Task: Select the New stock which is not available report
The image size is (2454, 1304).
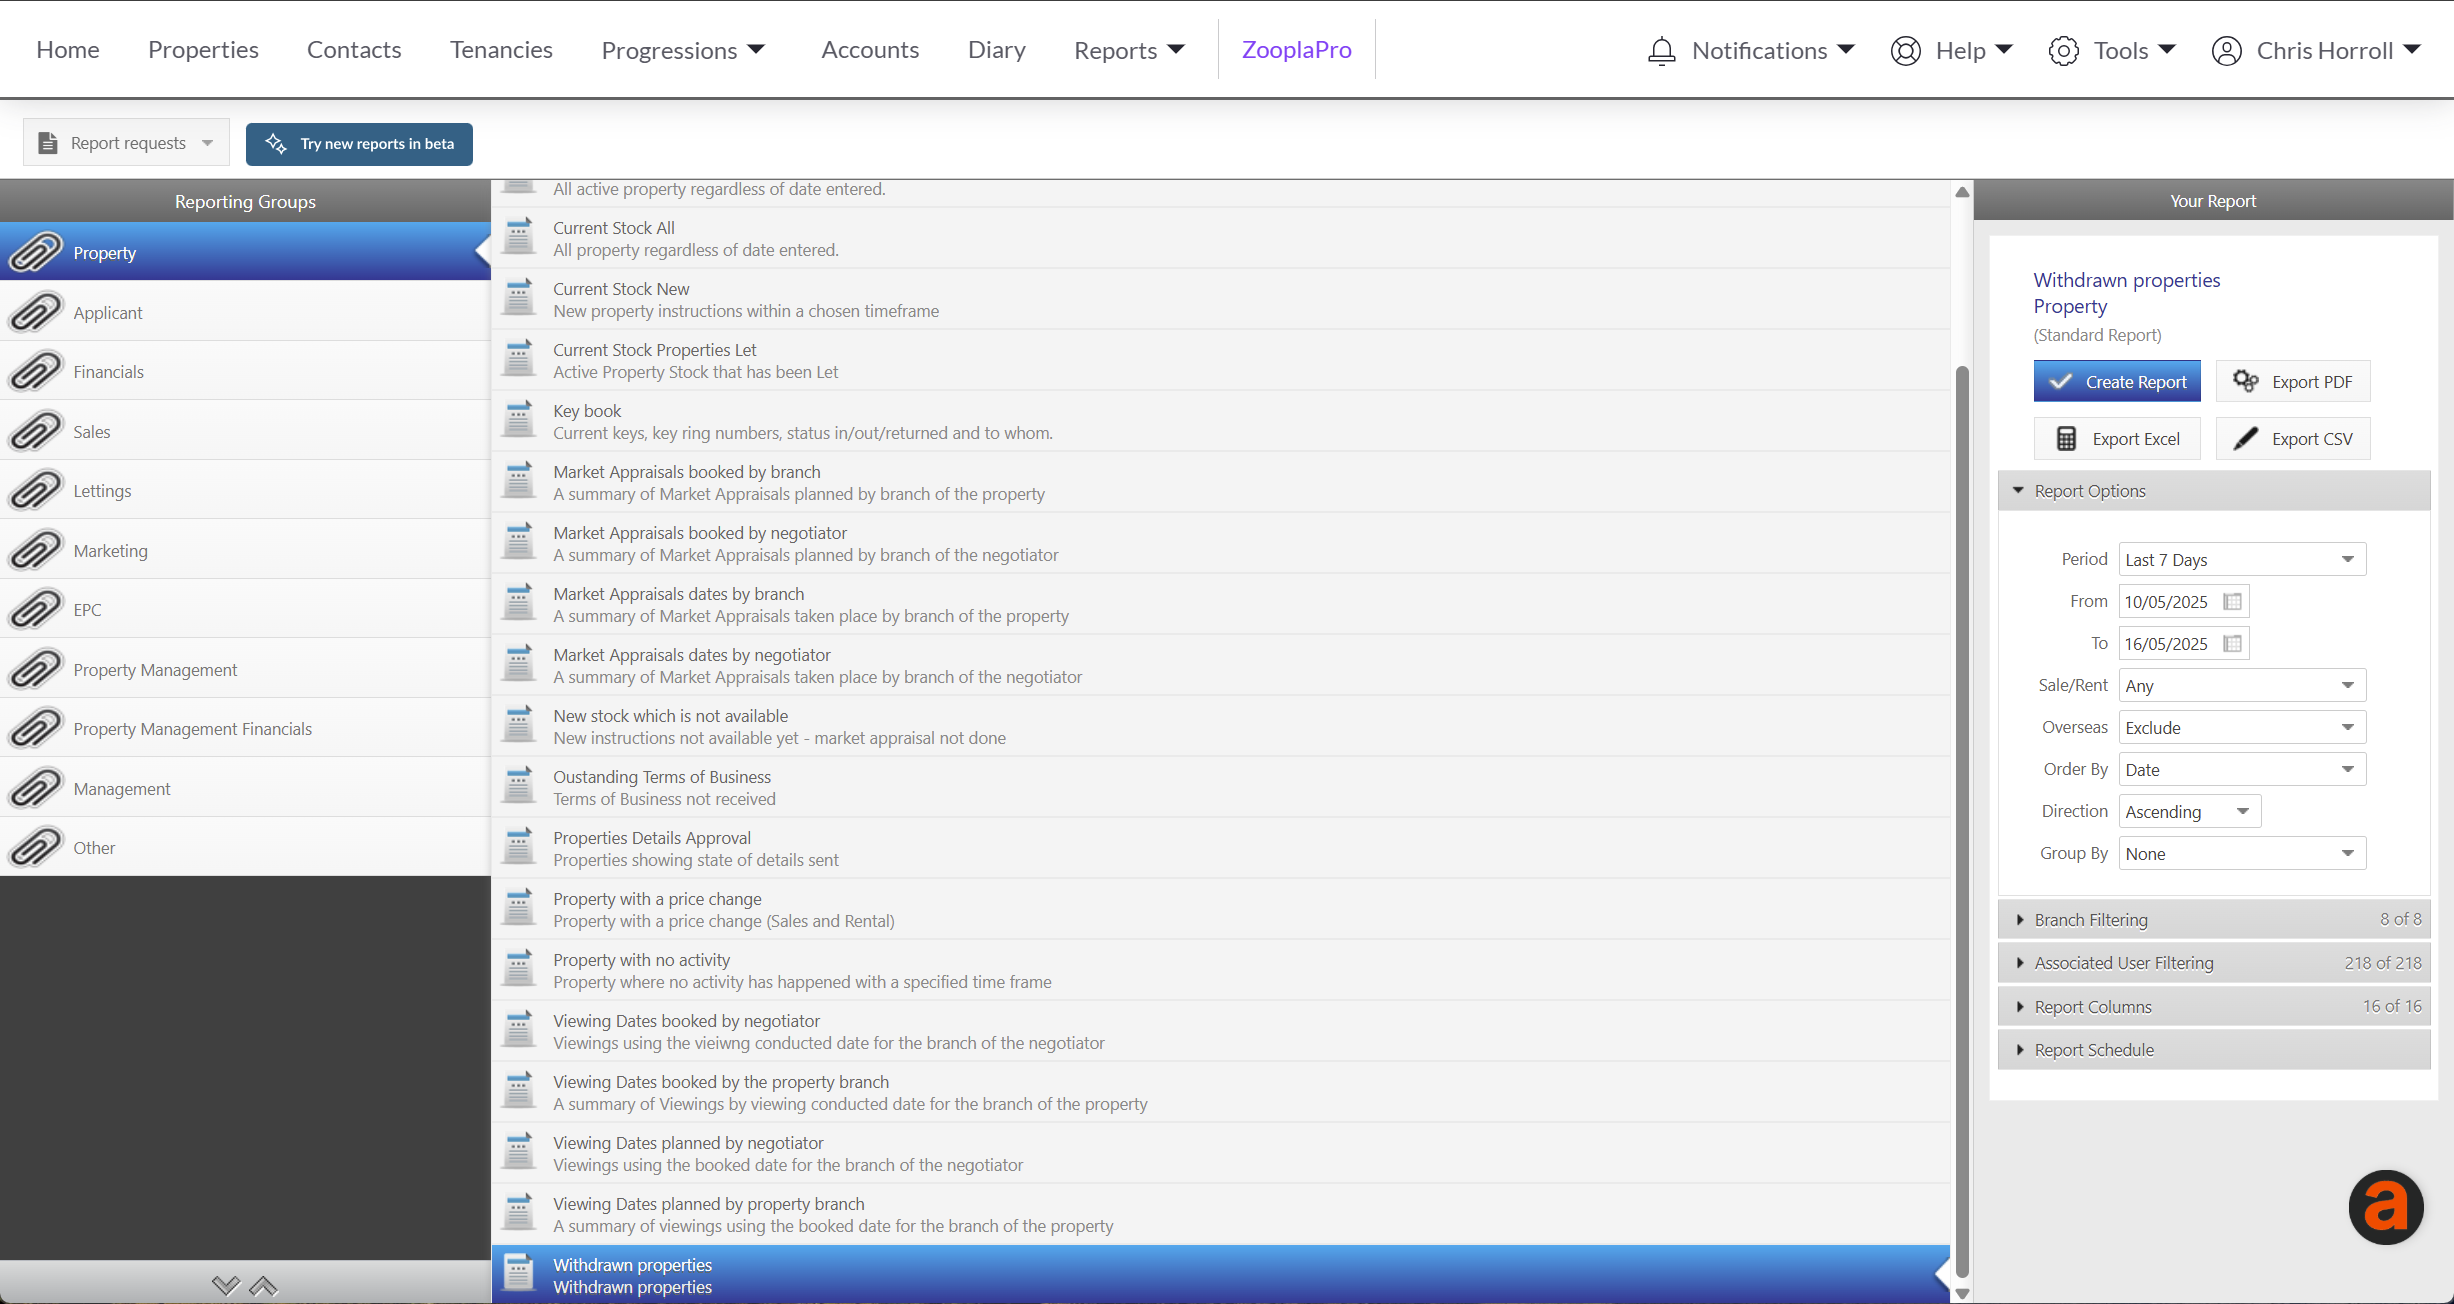Action: coord(1220,726)
